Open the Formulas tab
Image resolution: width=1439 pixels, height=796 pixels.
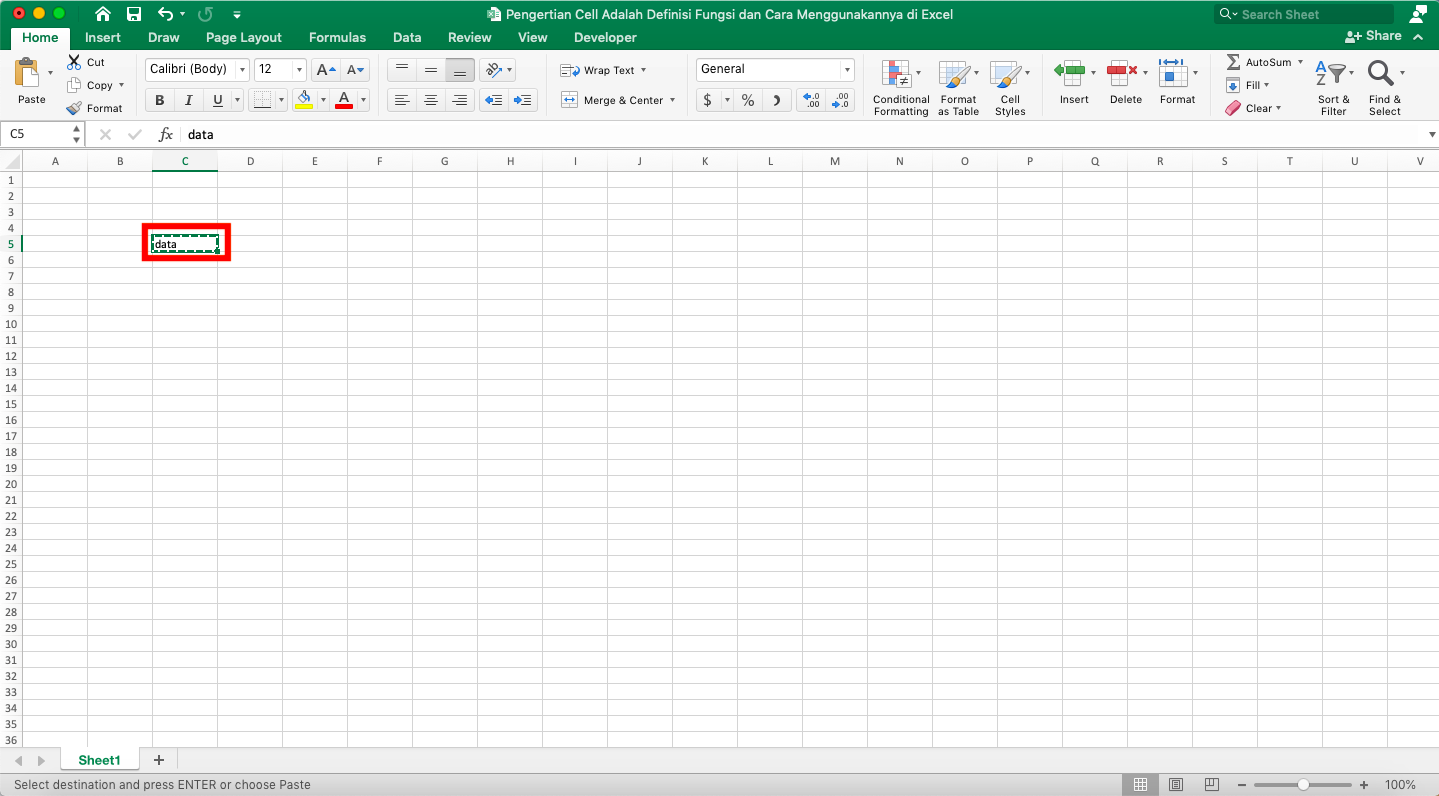click(337, 37)
